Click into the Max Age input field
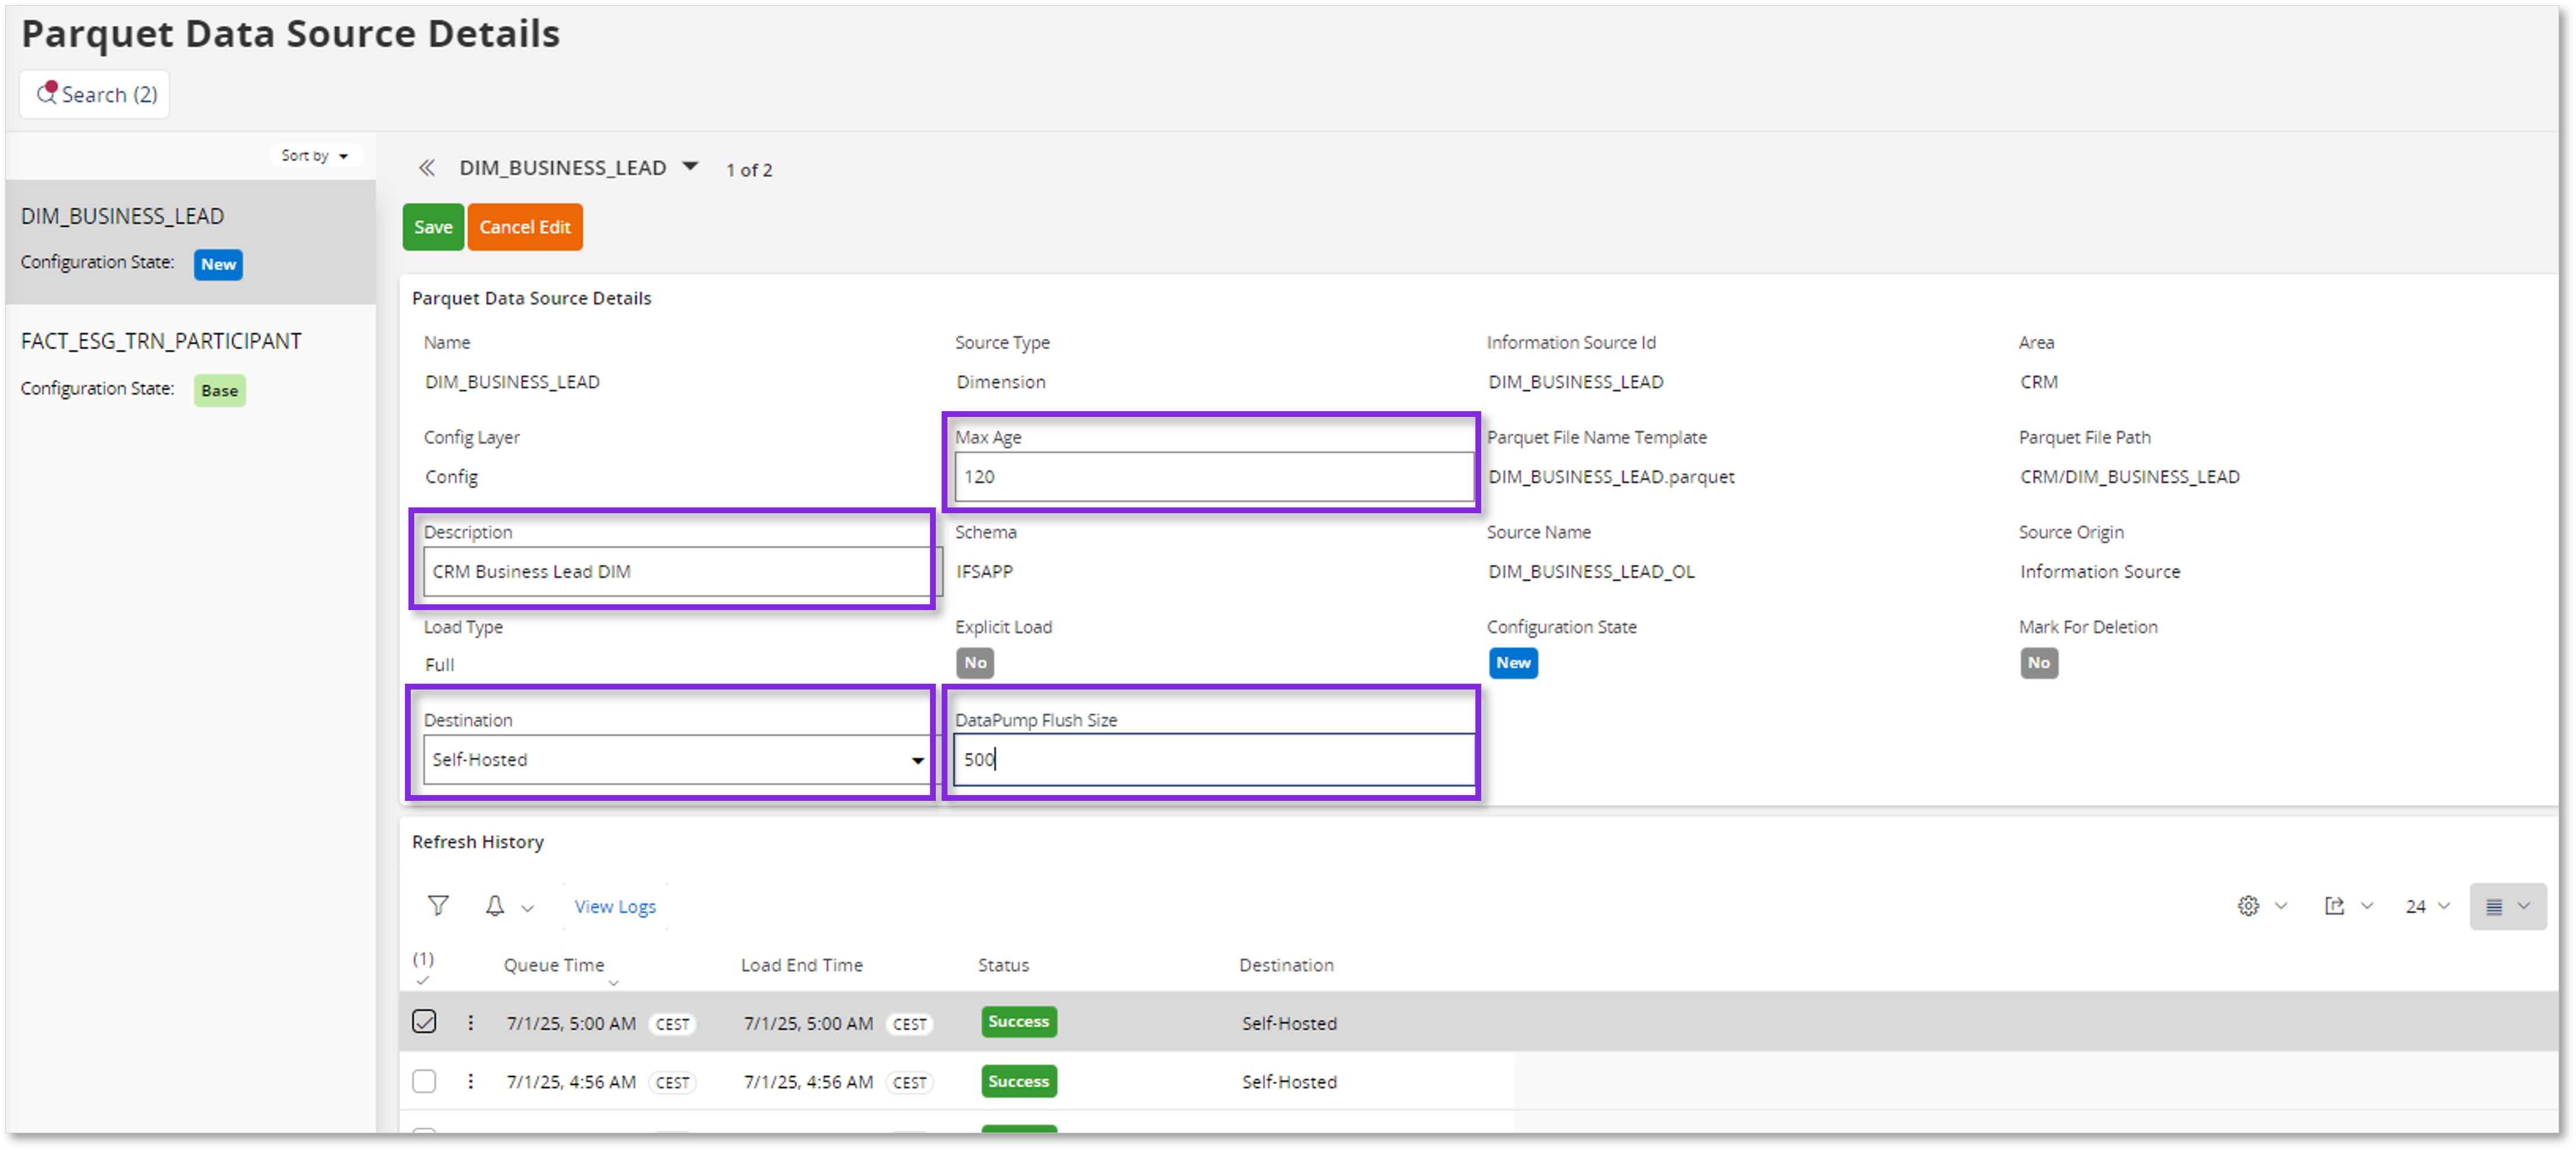Screen dimensions: 2576x1150 (x=1213, y=477)
